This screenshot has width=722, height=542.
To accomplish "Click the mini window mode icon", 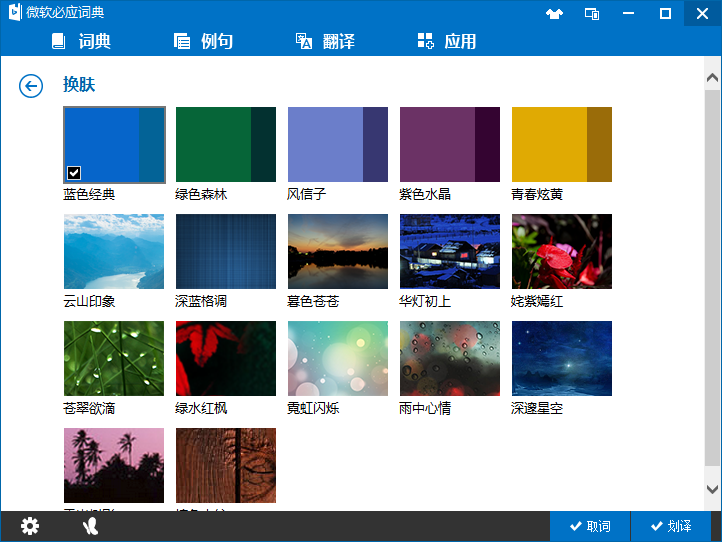I will pos(592,14).
